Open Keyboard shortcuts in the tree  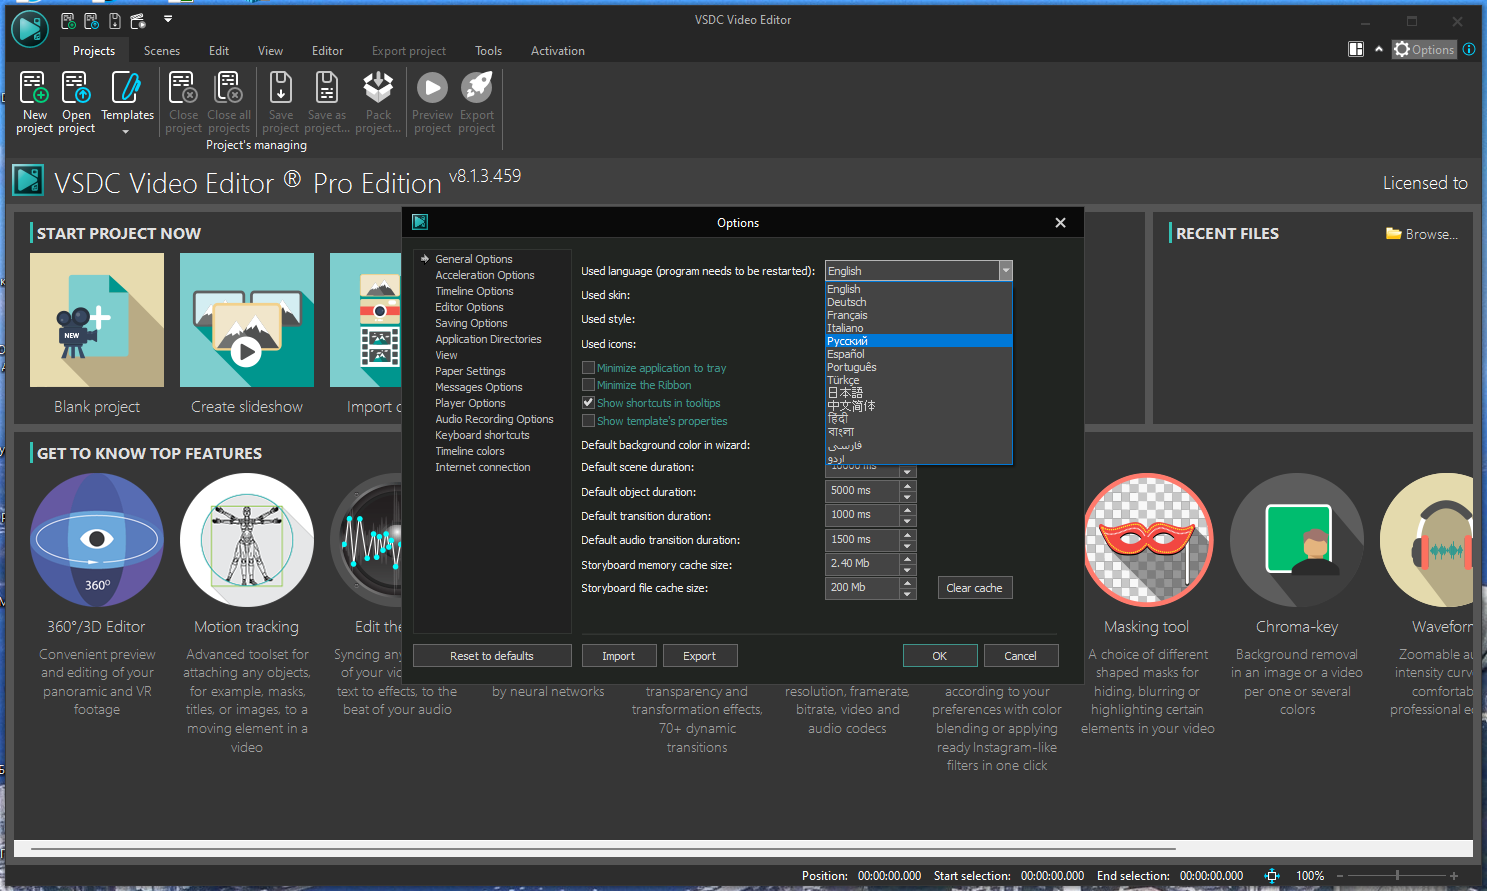[482, 435]
